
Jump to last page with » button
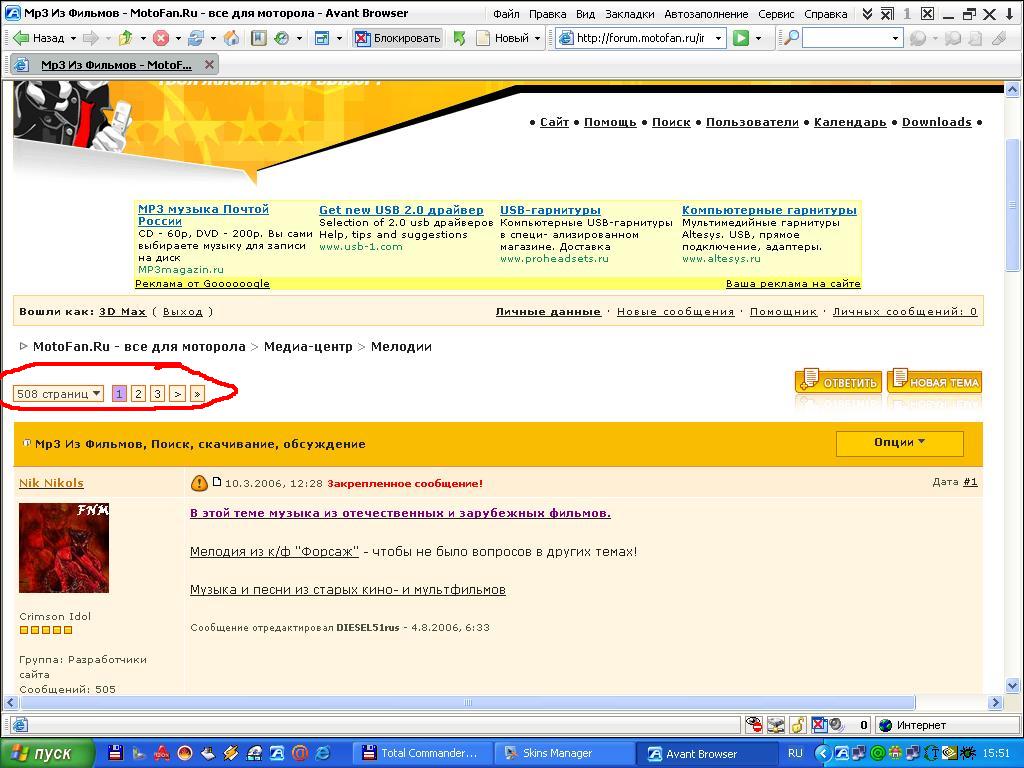point(197,394)
